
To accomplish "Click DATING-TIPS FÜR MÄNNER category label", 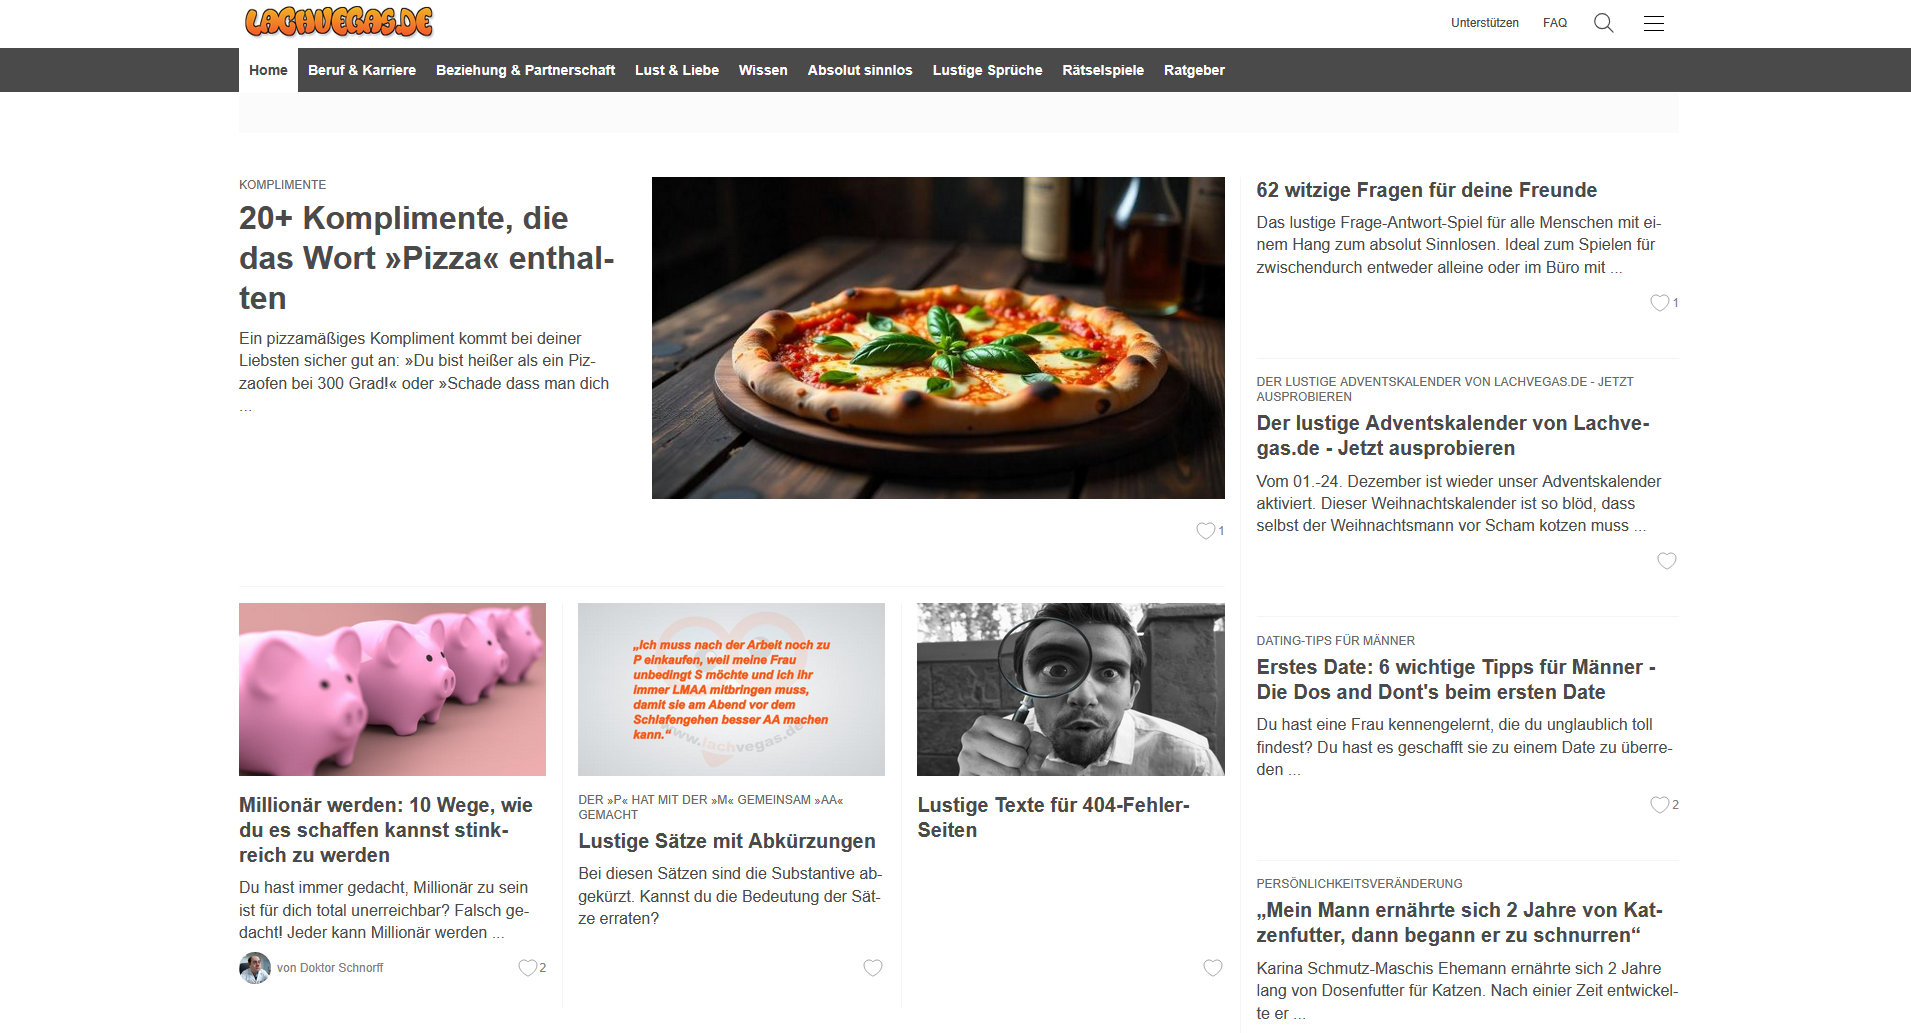I will (x=1336, y=641).
